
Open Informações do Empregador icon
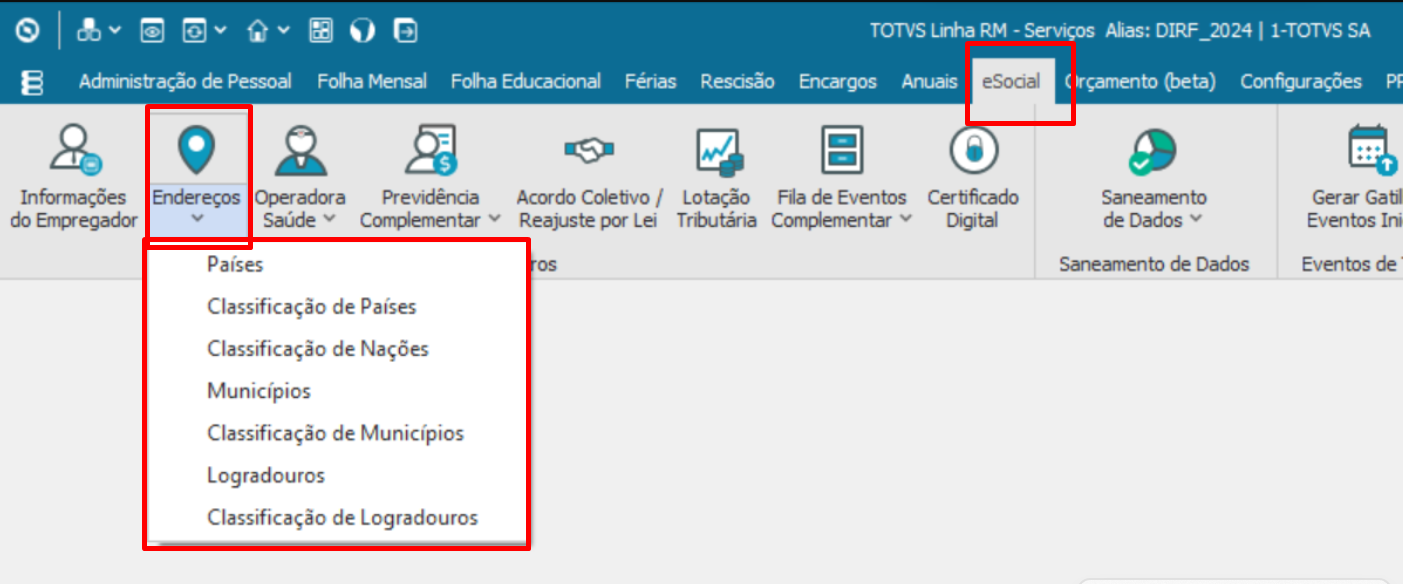point(74,150)
